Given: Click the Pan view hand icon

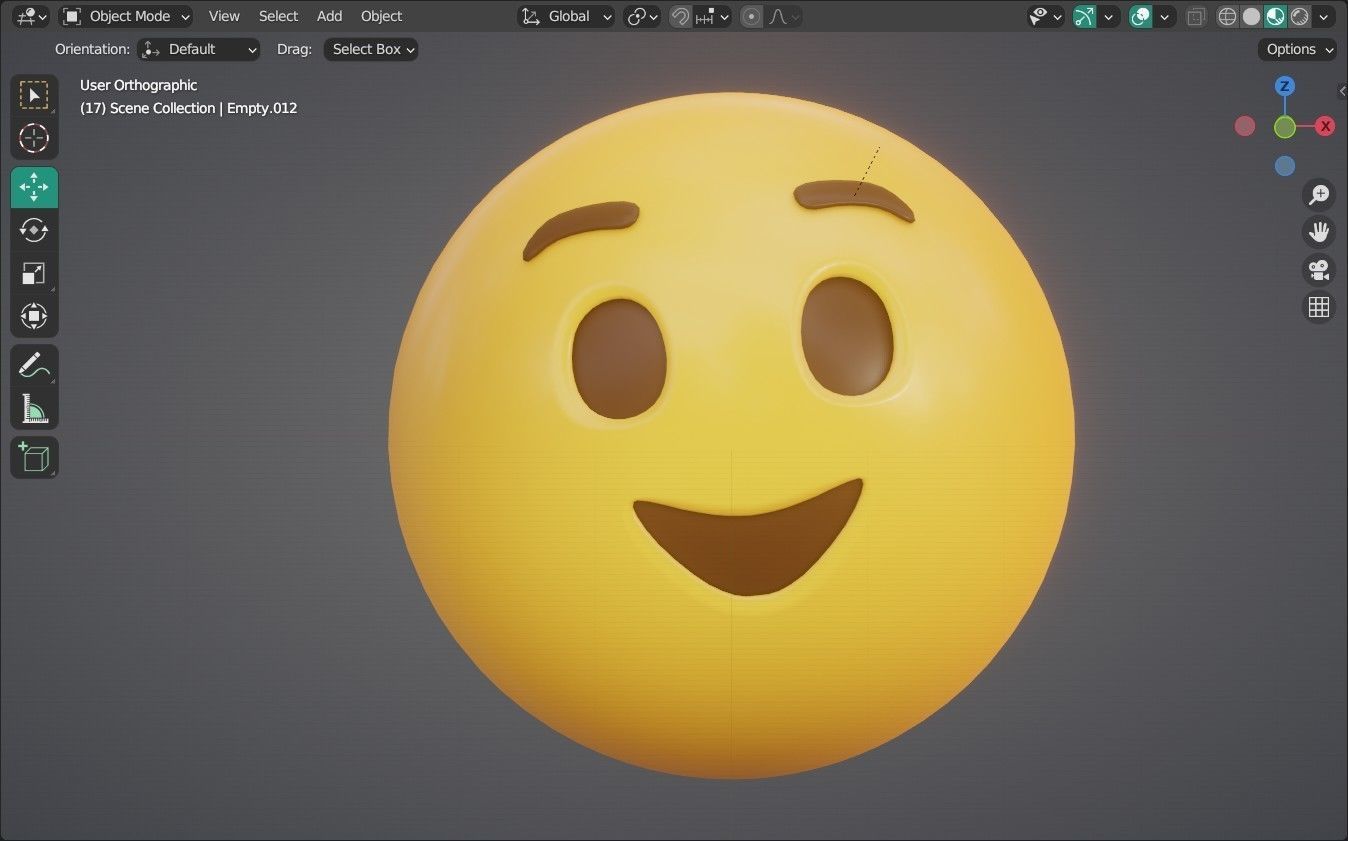Looking at the screenshot, I should point(1319,232).
